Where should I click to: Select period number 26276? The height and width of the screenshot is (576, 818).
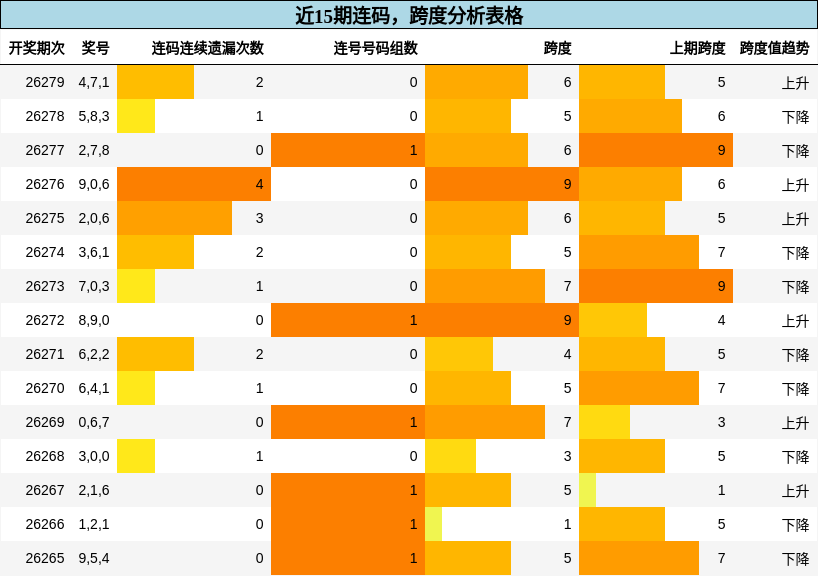tap(45, 184)
